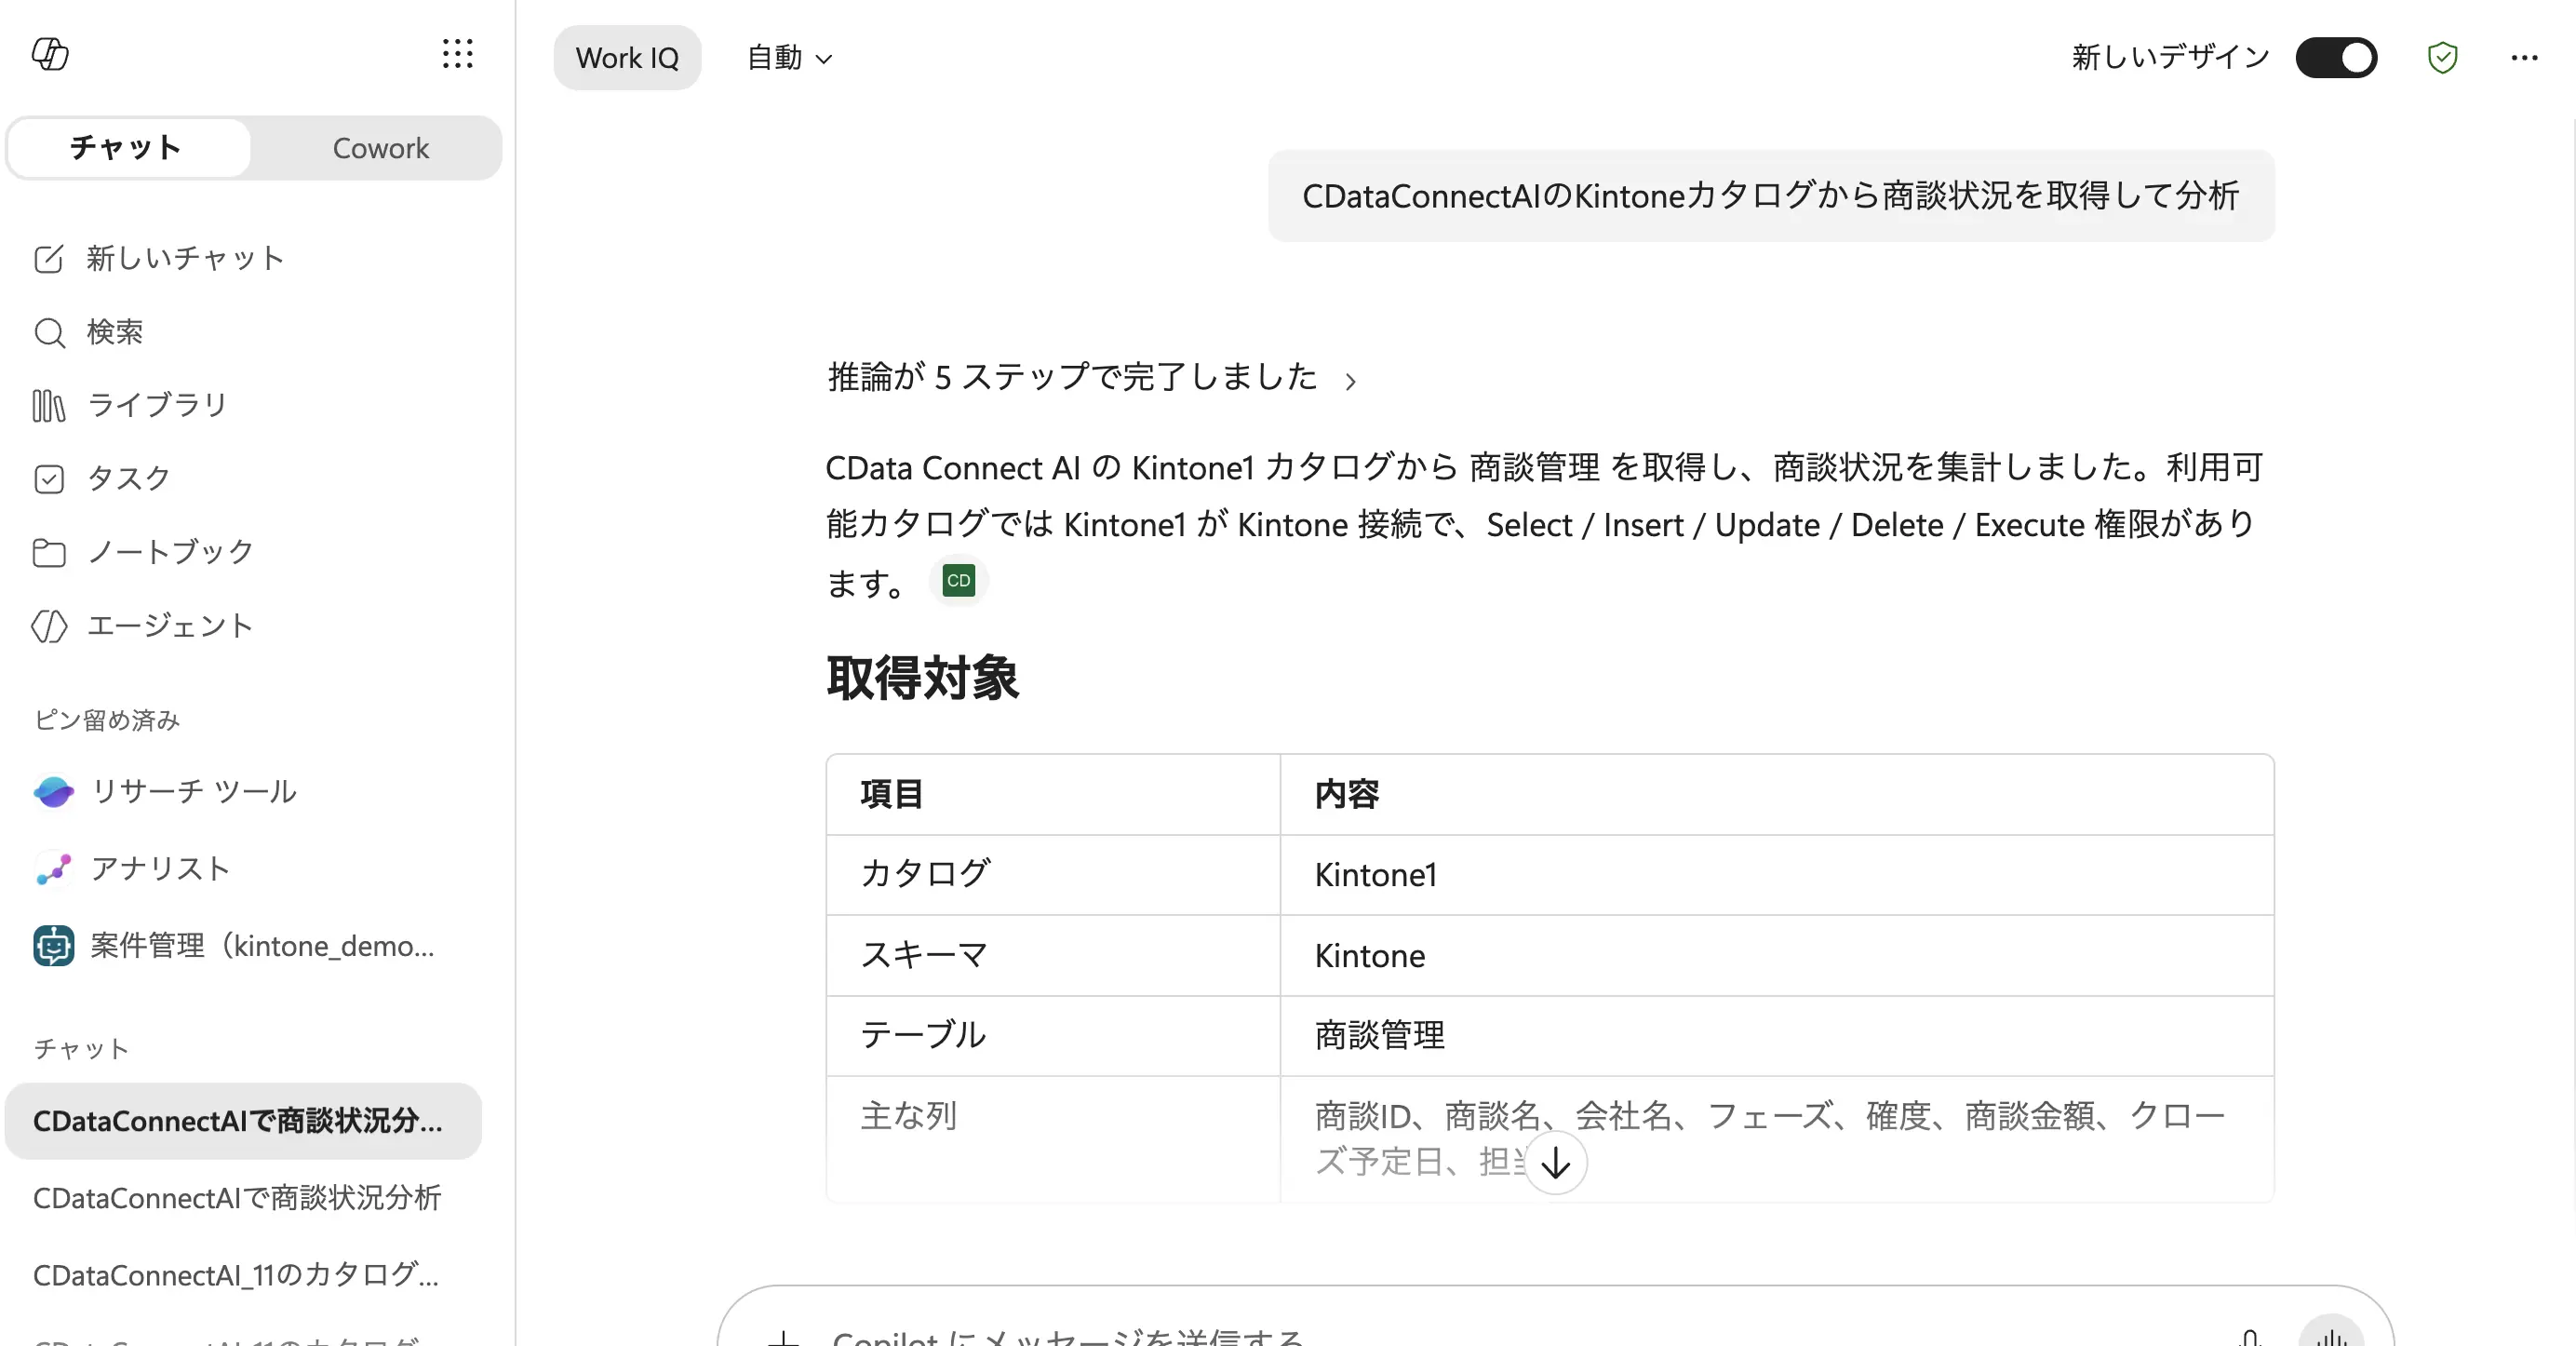Click the CD citation badge
This screenshot has width=2576, height=1346.
click(x=958, y=581)
